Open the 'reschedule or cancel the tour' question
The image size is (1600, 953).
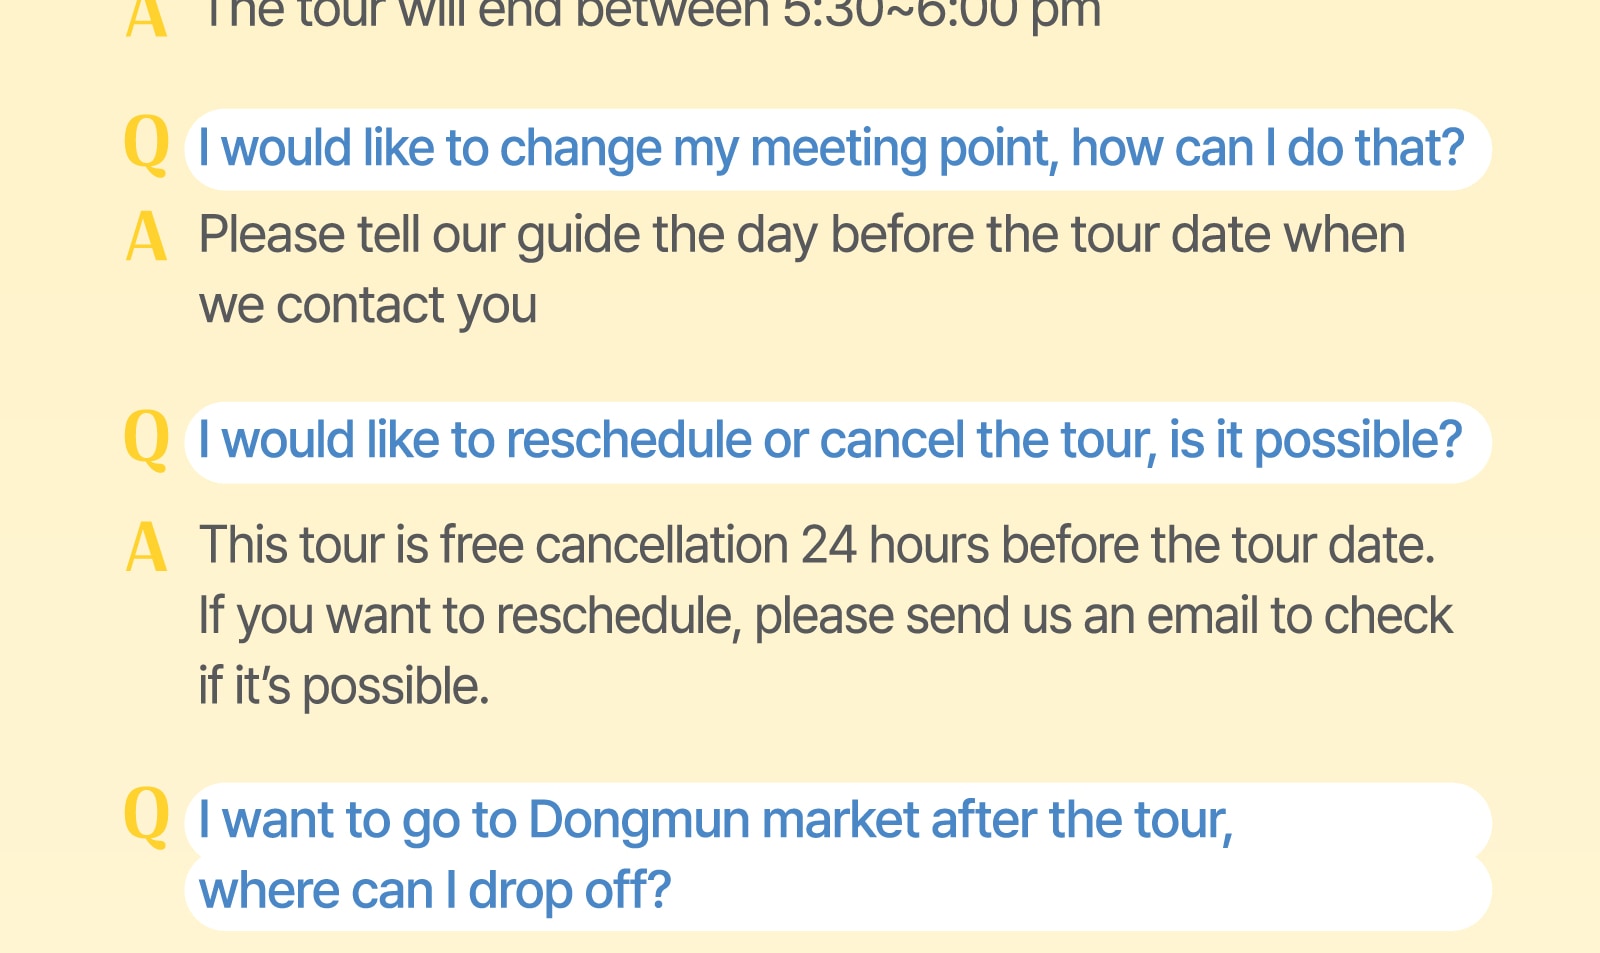[x=838, y=442]
